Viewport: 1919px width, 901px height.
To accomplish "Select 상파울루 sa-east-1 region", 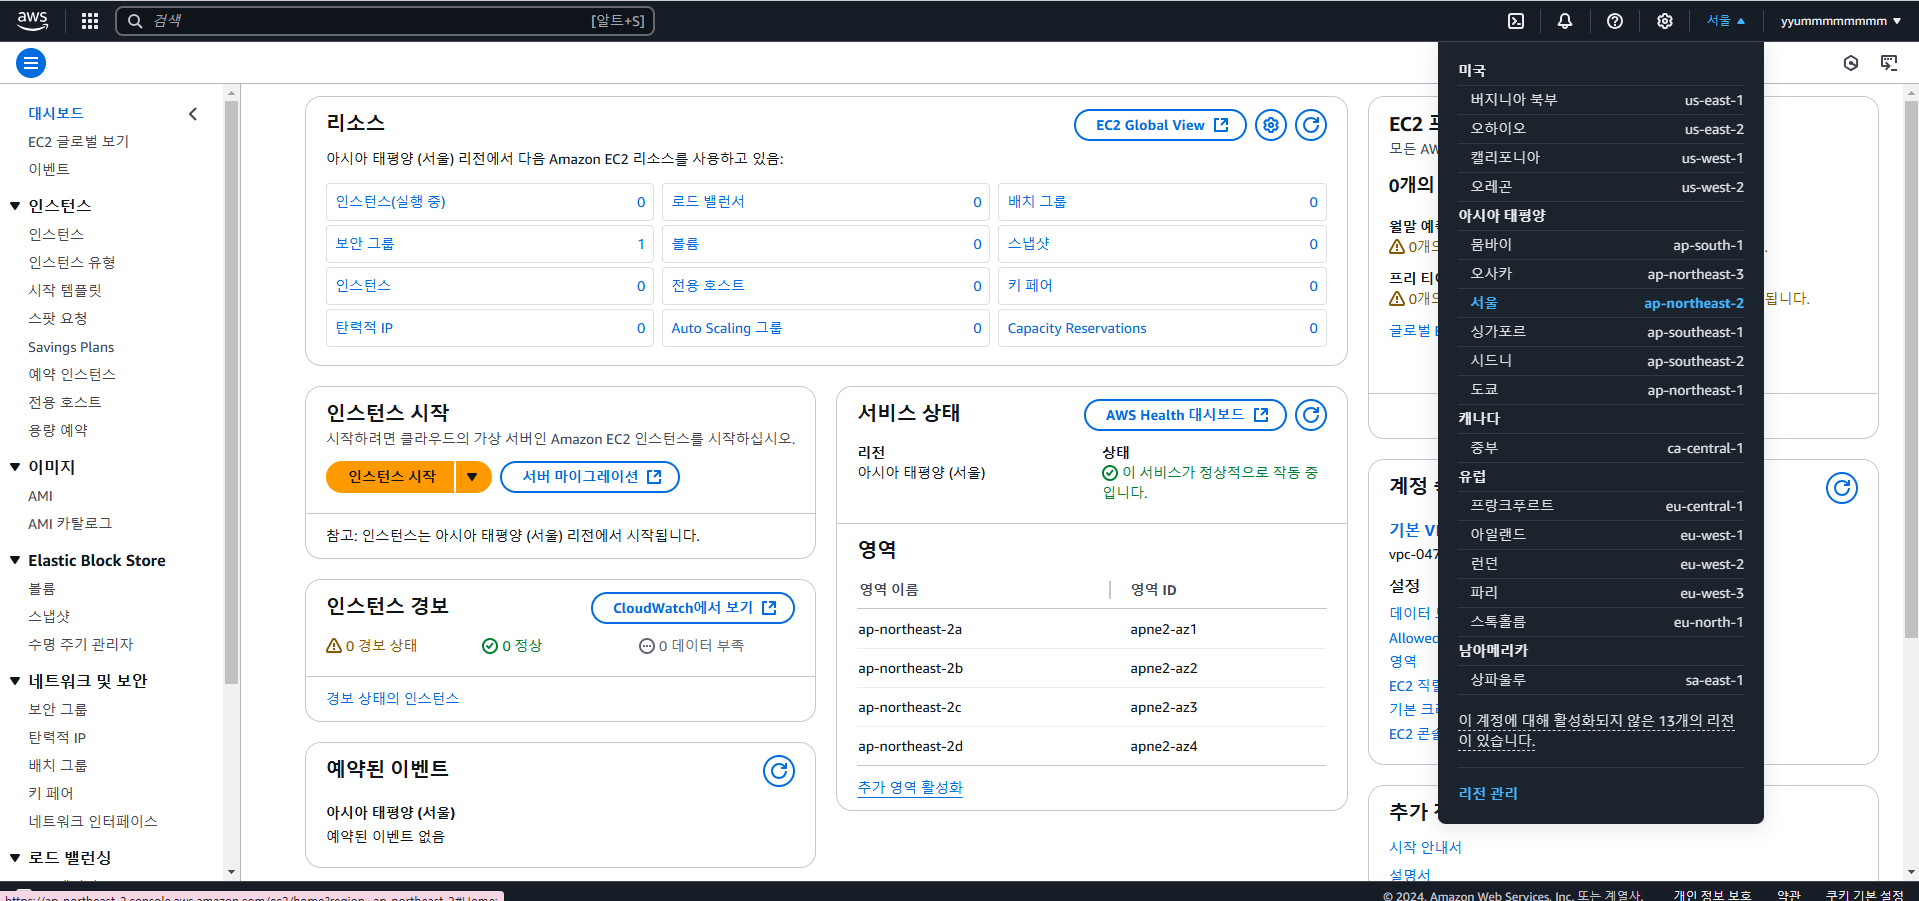I will click(x=1601, y=680).
